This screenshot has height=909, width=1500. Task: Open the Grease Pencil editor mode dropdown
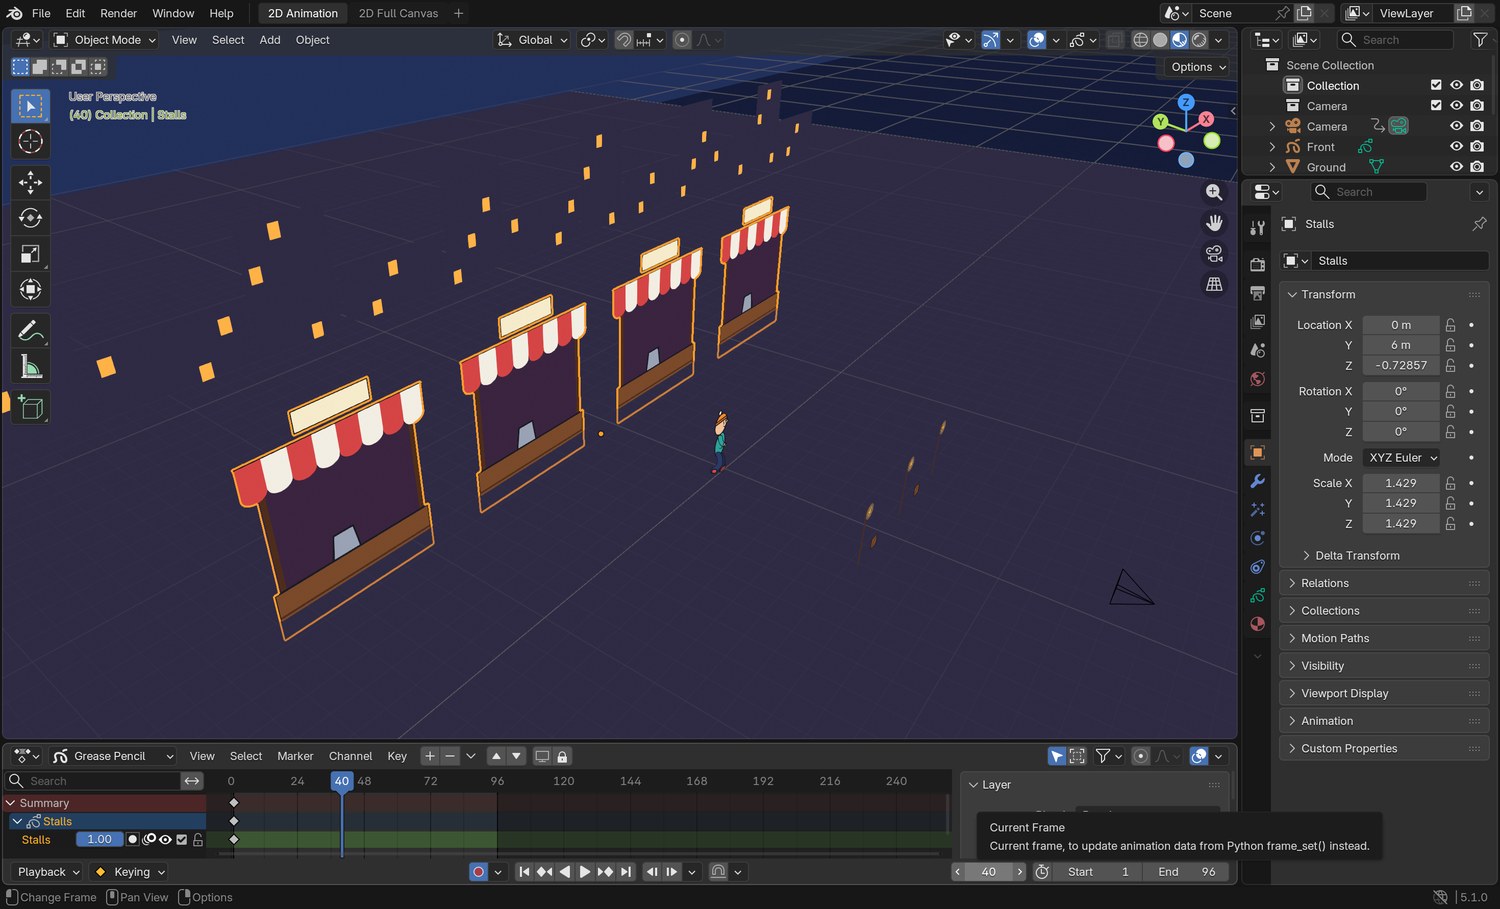coord(113,756)
